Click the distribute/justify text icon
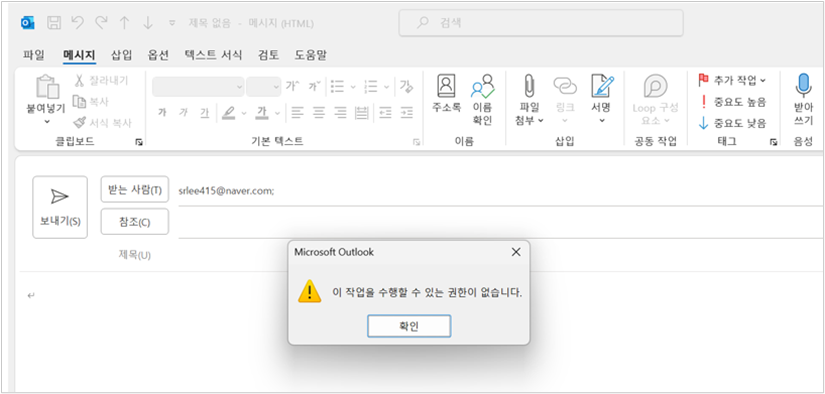825x394 pixels. coord(361,112)
